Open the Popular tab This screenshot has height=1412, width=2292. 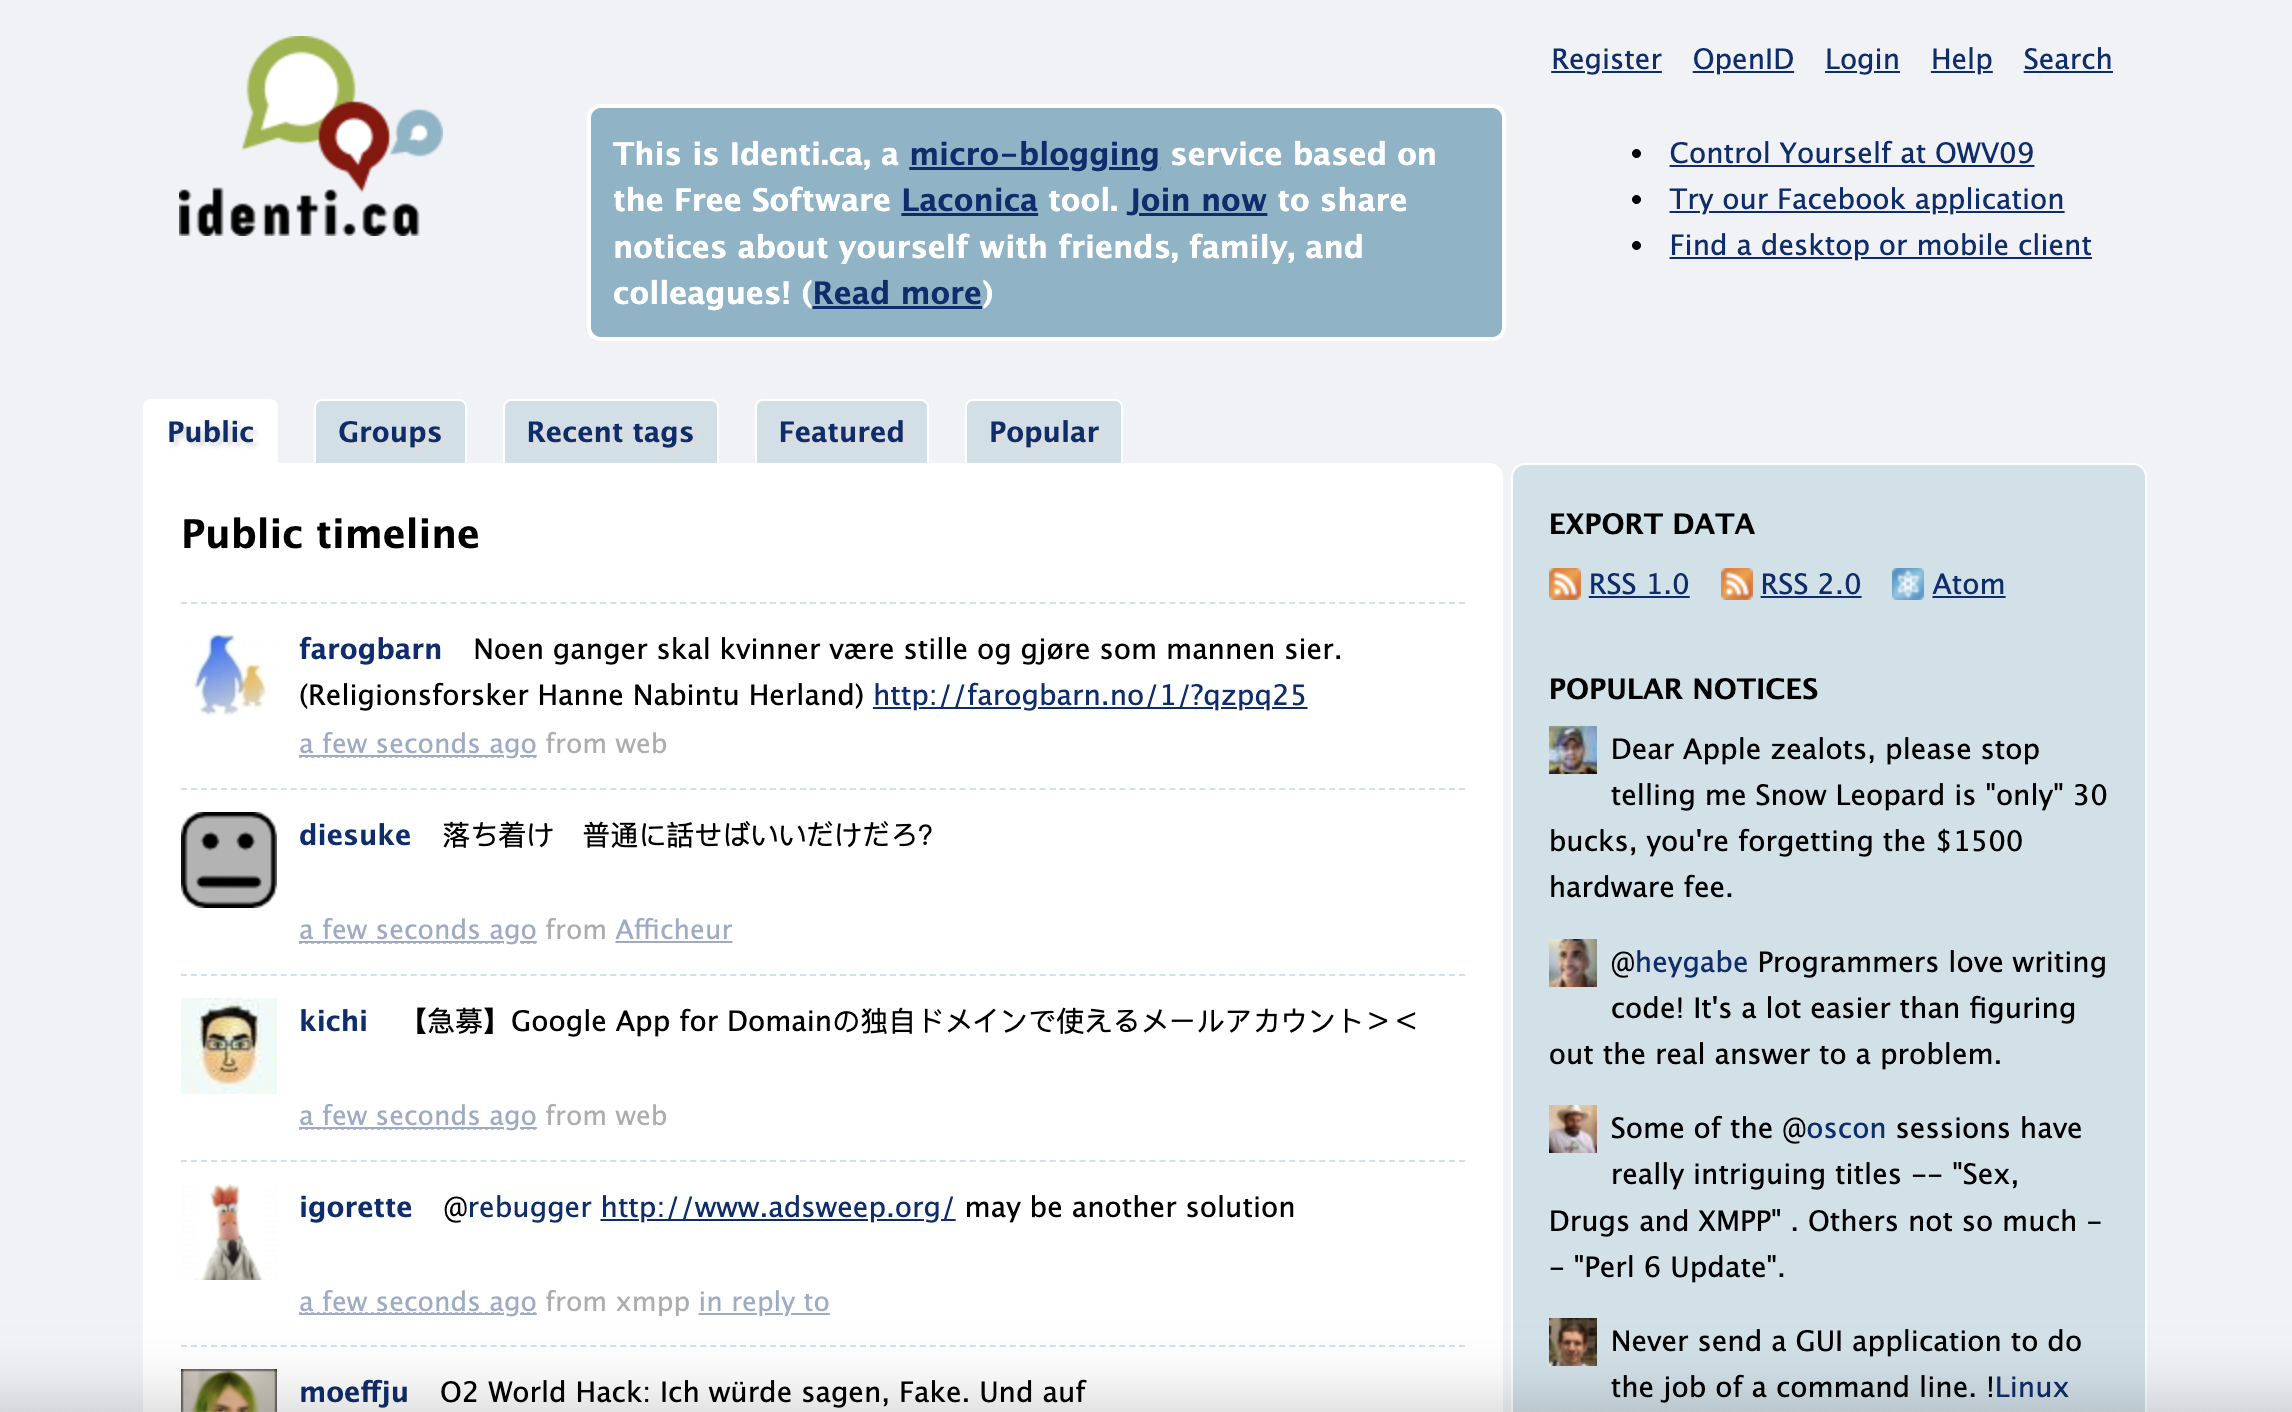point(1043,432)
